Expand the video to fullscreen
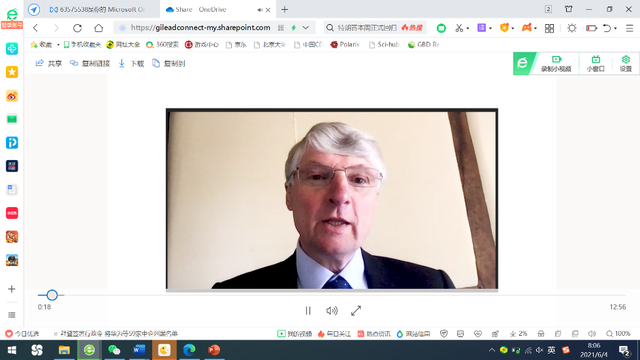 pyautogui.click(x=356, y=311)
